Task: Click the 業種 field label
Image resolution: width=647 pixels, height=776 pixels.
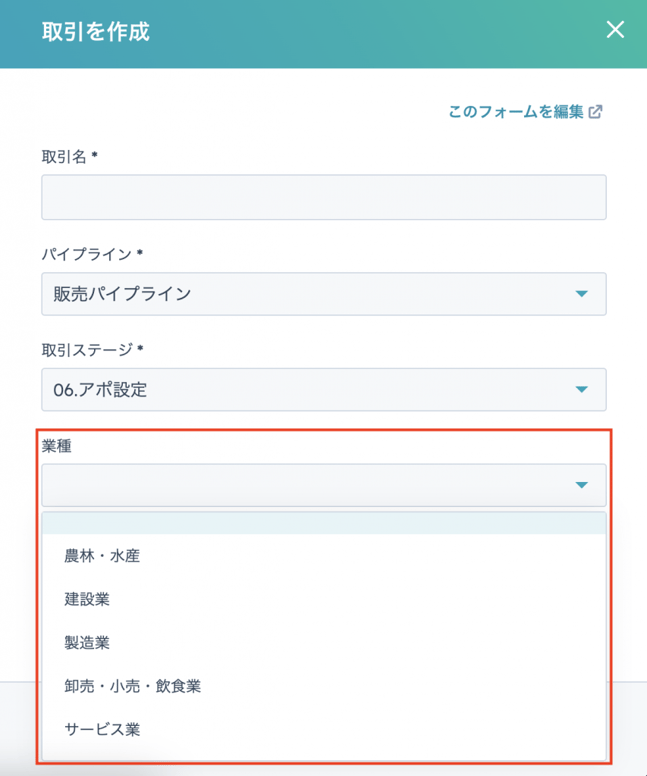Action: 56,446
